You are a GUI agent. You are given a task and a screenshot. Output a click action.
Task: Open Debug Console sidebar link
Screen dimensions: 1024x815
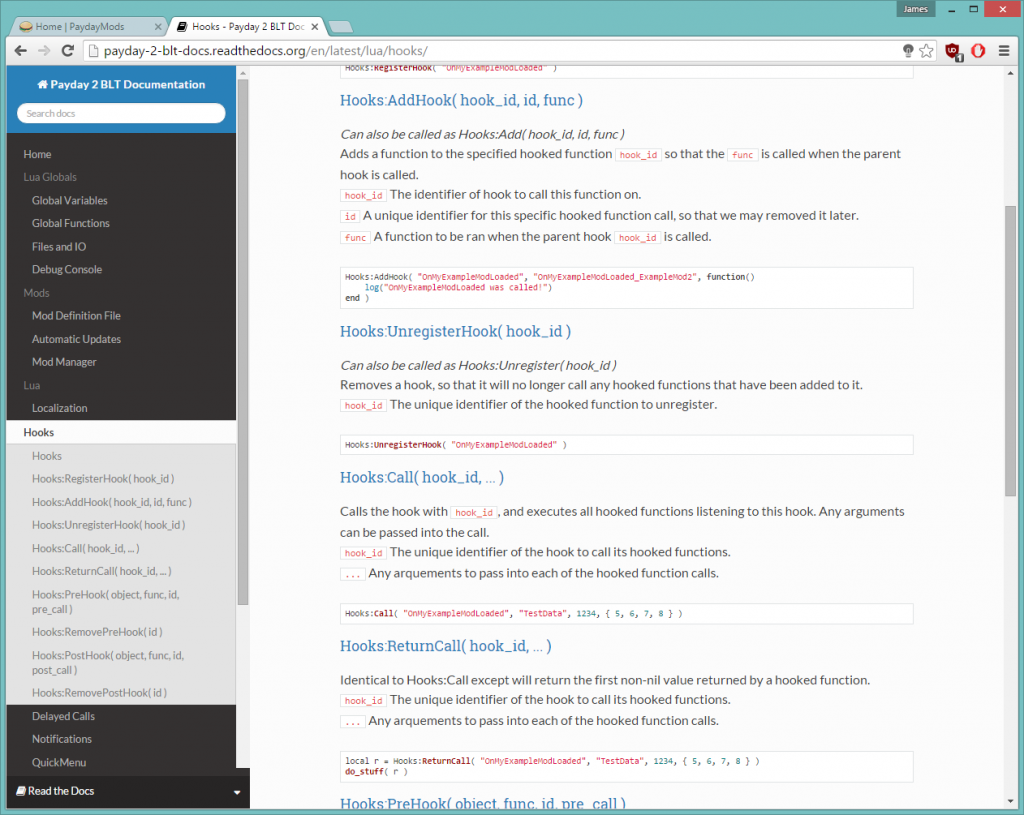pyautogui.click(x=67, y=270)
